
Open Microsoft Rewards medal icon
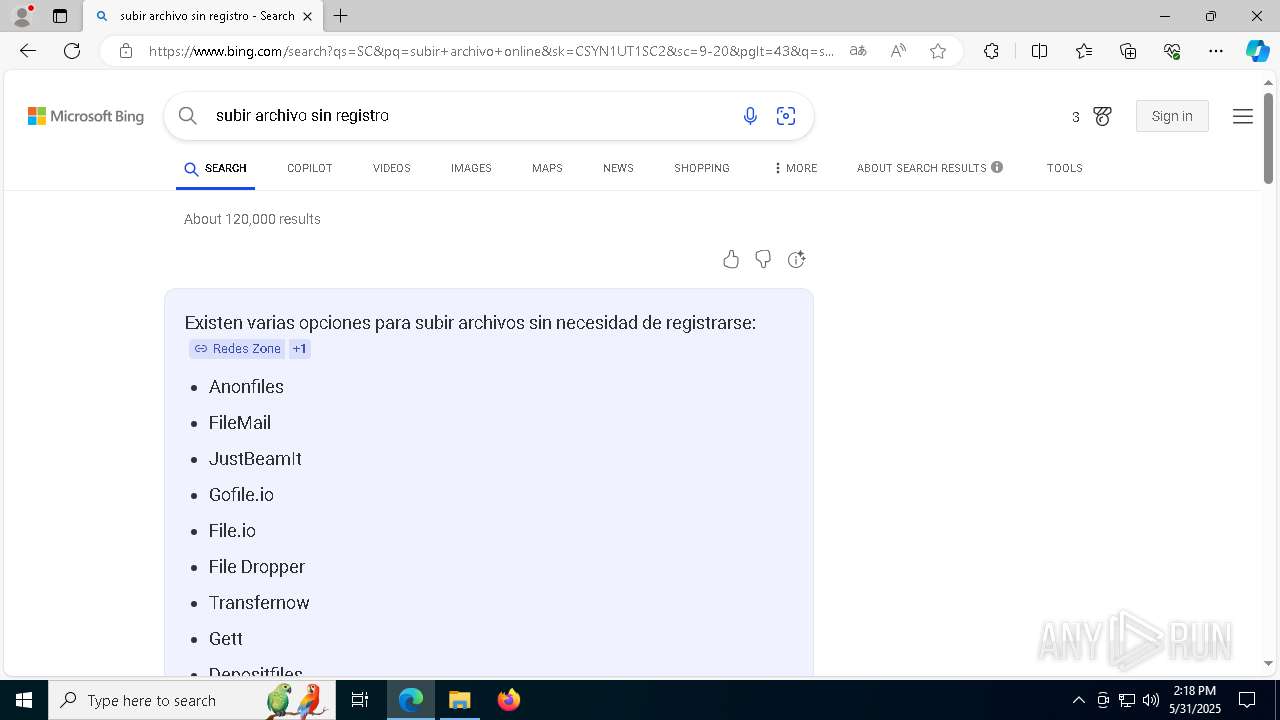tap(1102, 117)
